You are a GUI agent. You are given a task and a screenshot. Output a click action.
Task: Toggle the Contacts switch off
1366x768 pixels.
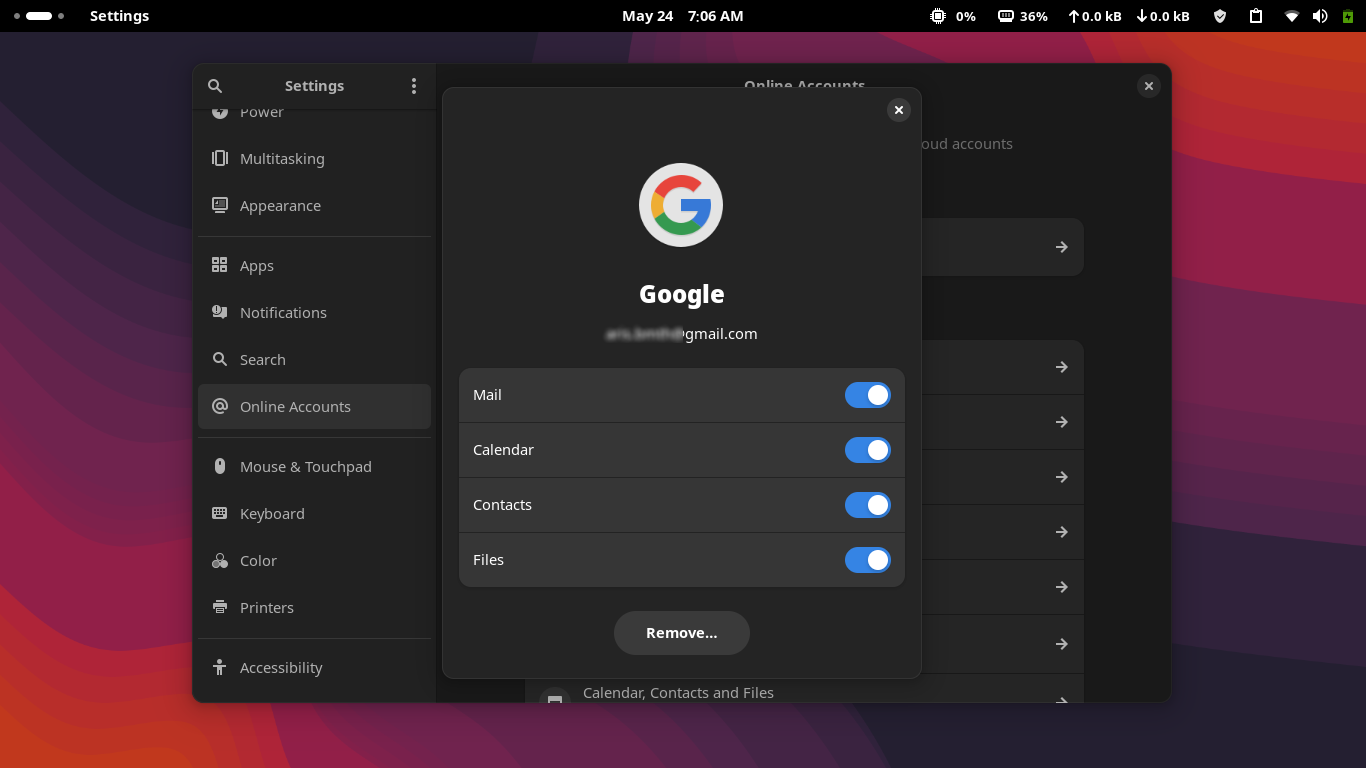[x=867, y=505]
